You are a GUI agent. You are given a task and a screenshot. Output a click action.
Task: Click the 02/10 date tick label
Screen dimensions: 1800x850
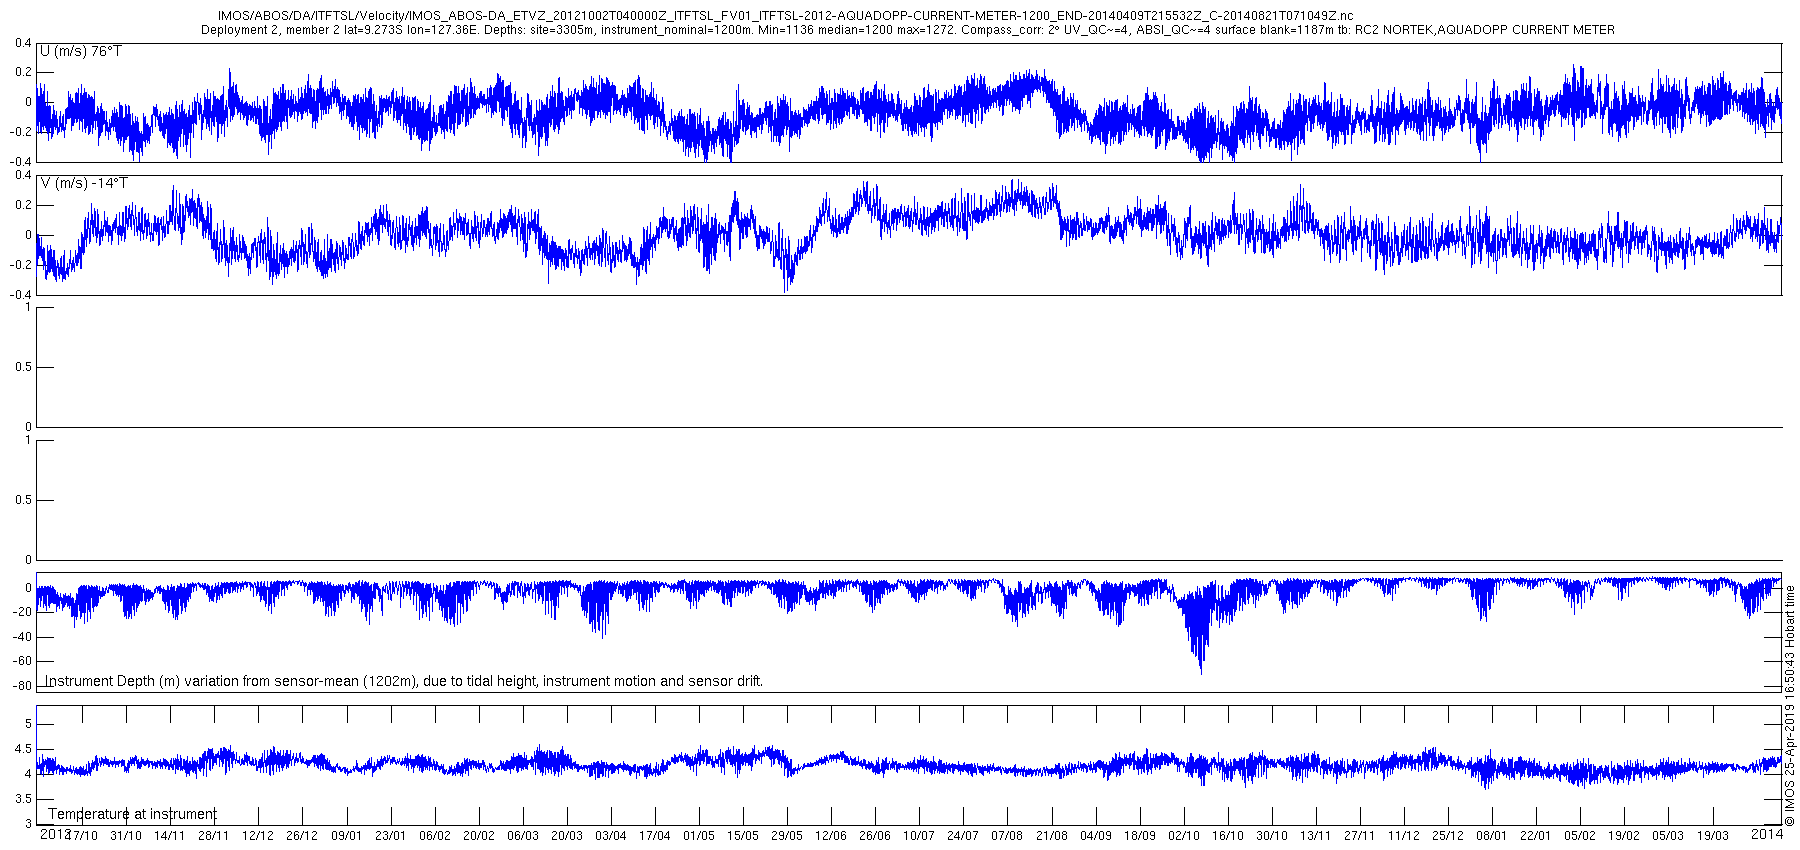coord(1184,836)
